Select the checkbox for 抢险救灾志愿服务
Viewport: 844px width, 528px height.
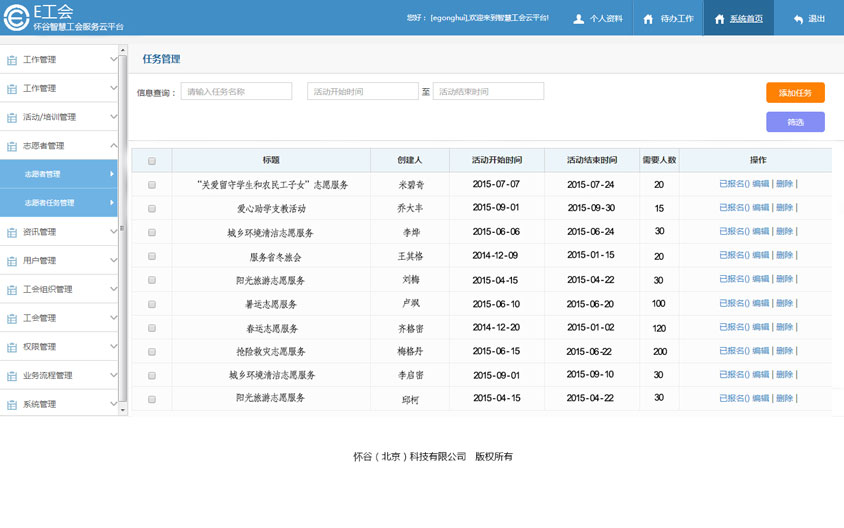point(152,351)
